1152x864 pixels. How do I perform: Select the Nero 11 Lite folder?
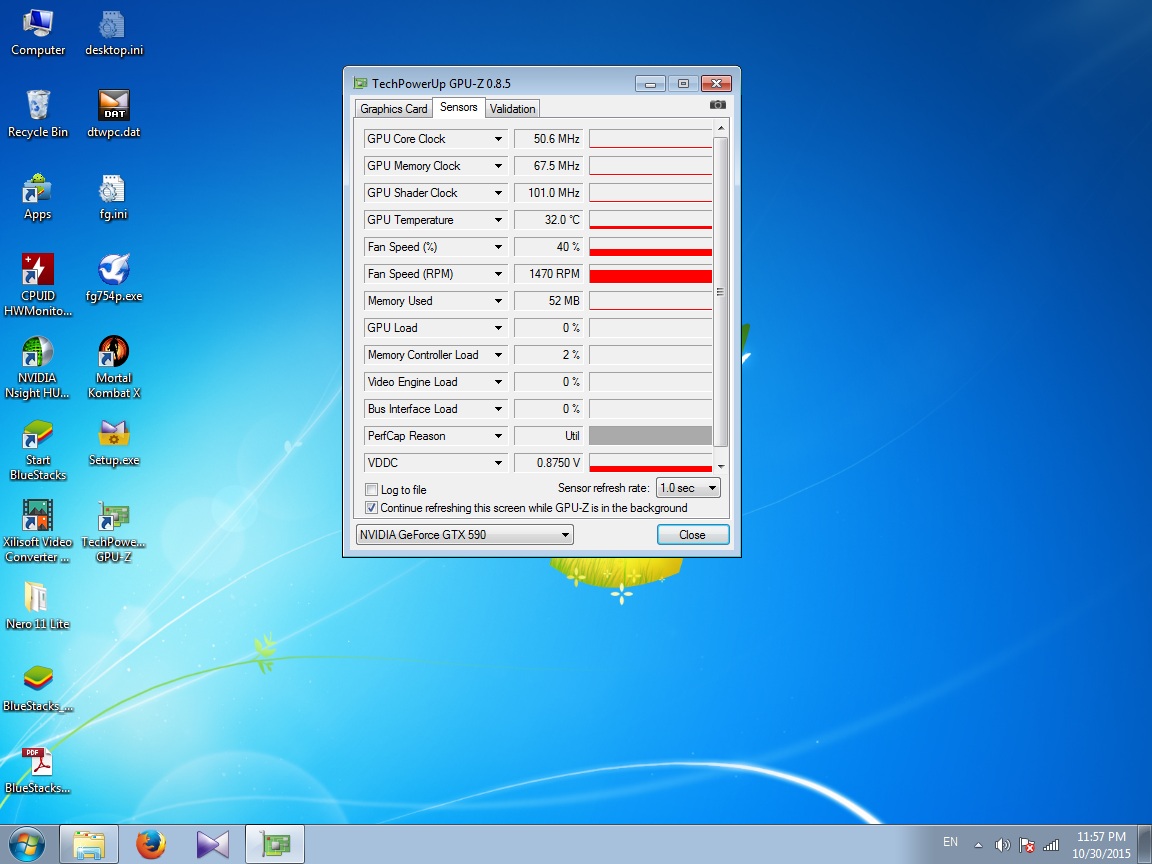37,606
